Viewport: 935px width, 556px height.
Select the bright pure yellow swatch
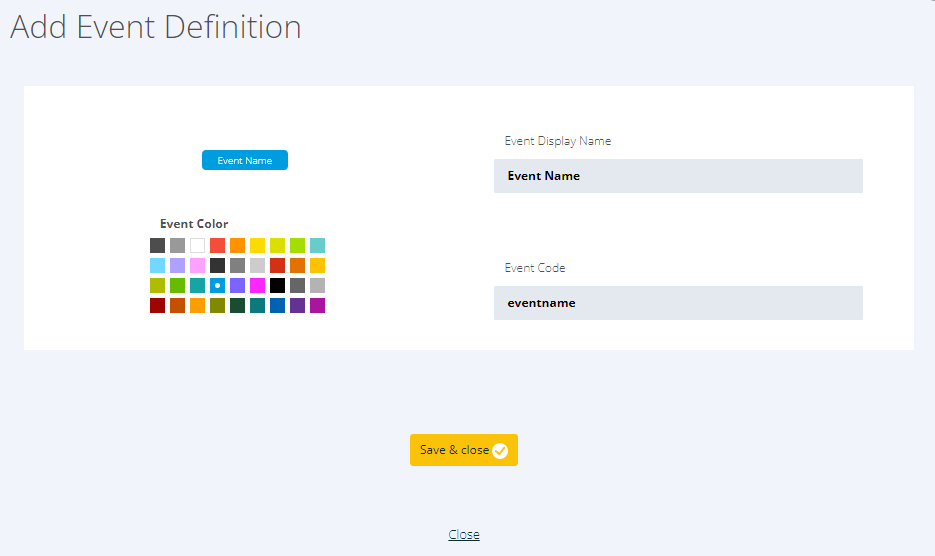tap(258, 245)
